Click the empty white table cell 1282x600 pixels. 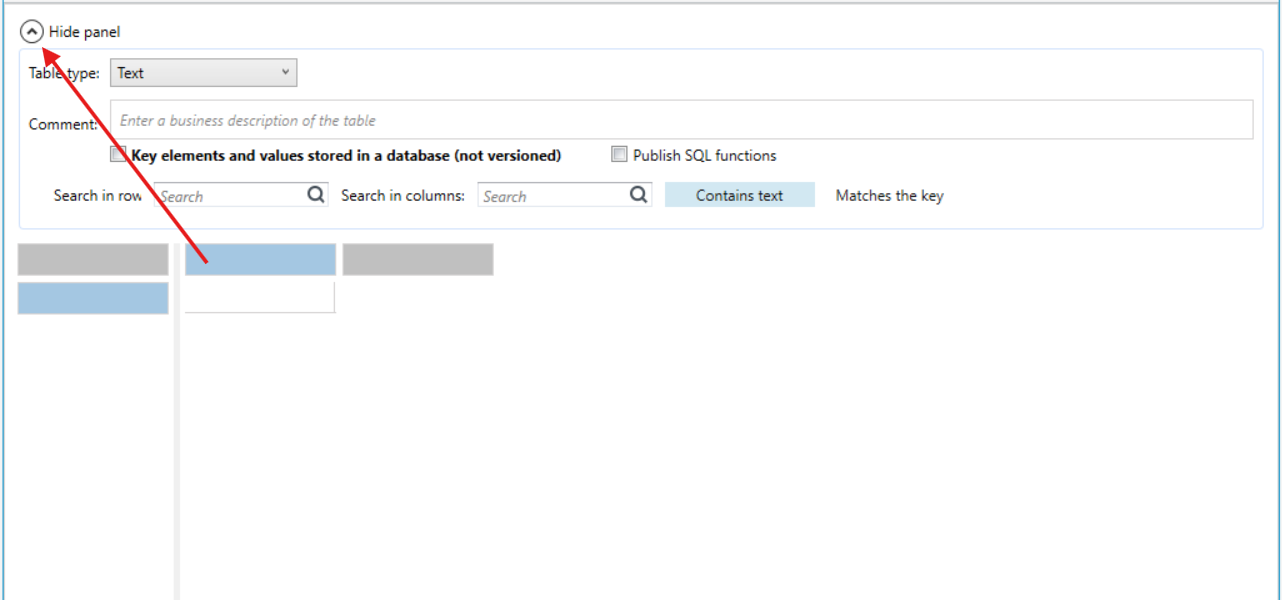(260, 298)
